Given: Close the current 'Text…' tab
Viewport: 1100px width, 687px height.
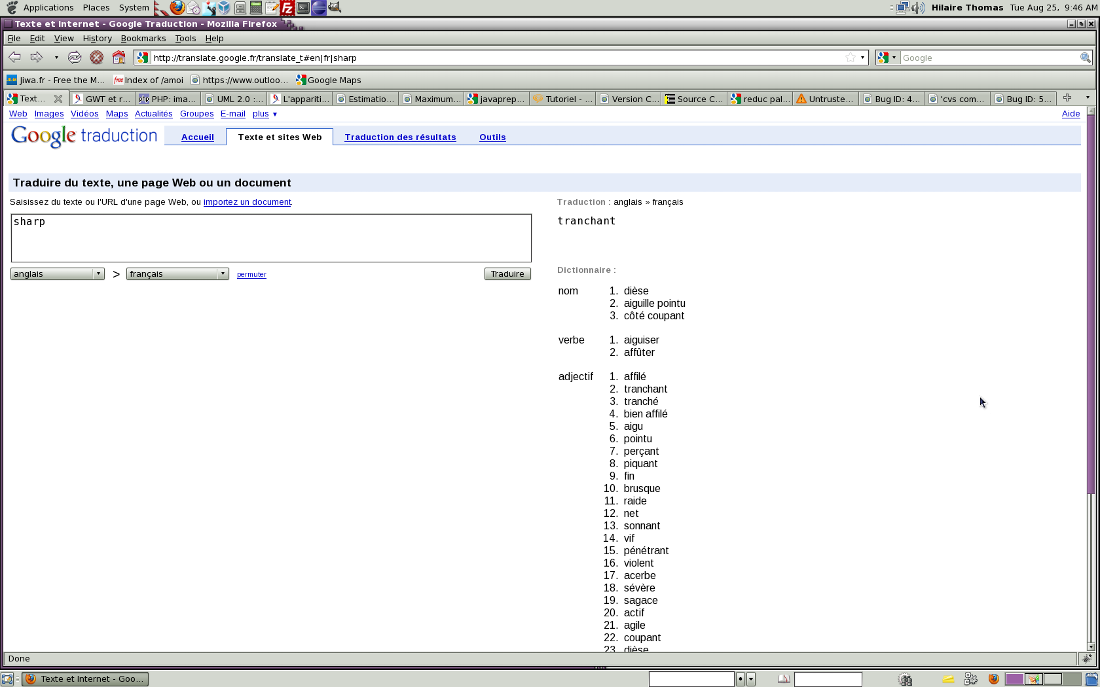Looking at the screenshot, I should (58, 99).
